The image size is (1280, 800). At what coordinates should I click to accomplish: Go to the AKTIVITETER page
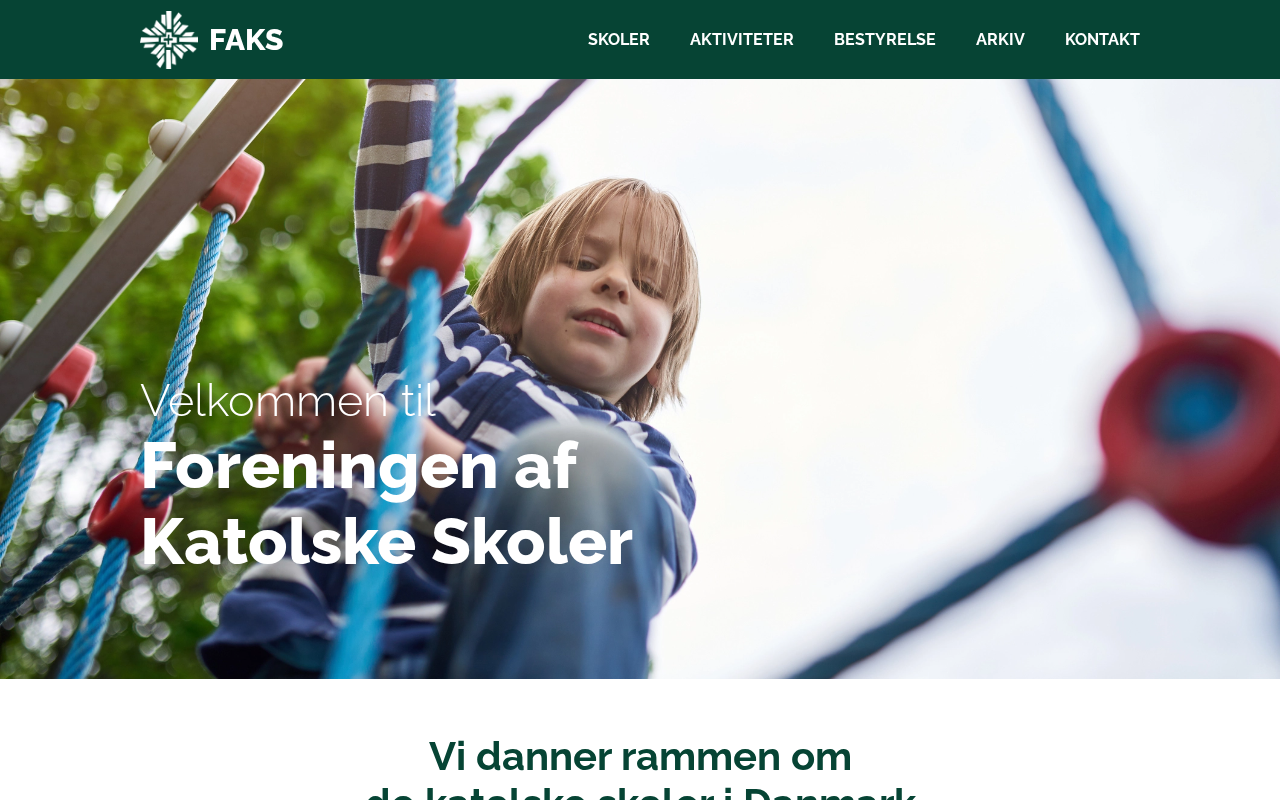pyautogui.click(x=742, y=40)
